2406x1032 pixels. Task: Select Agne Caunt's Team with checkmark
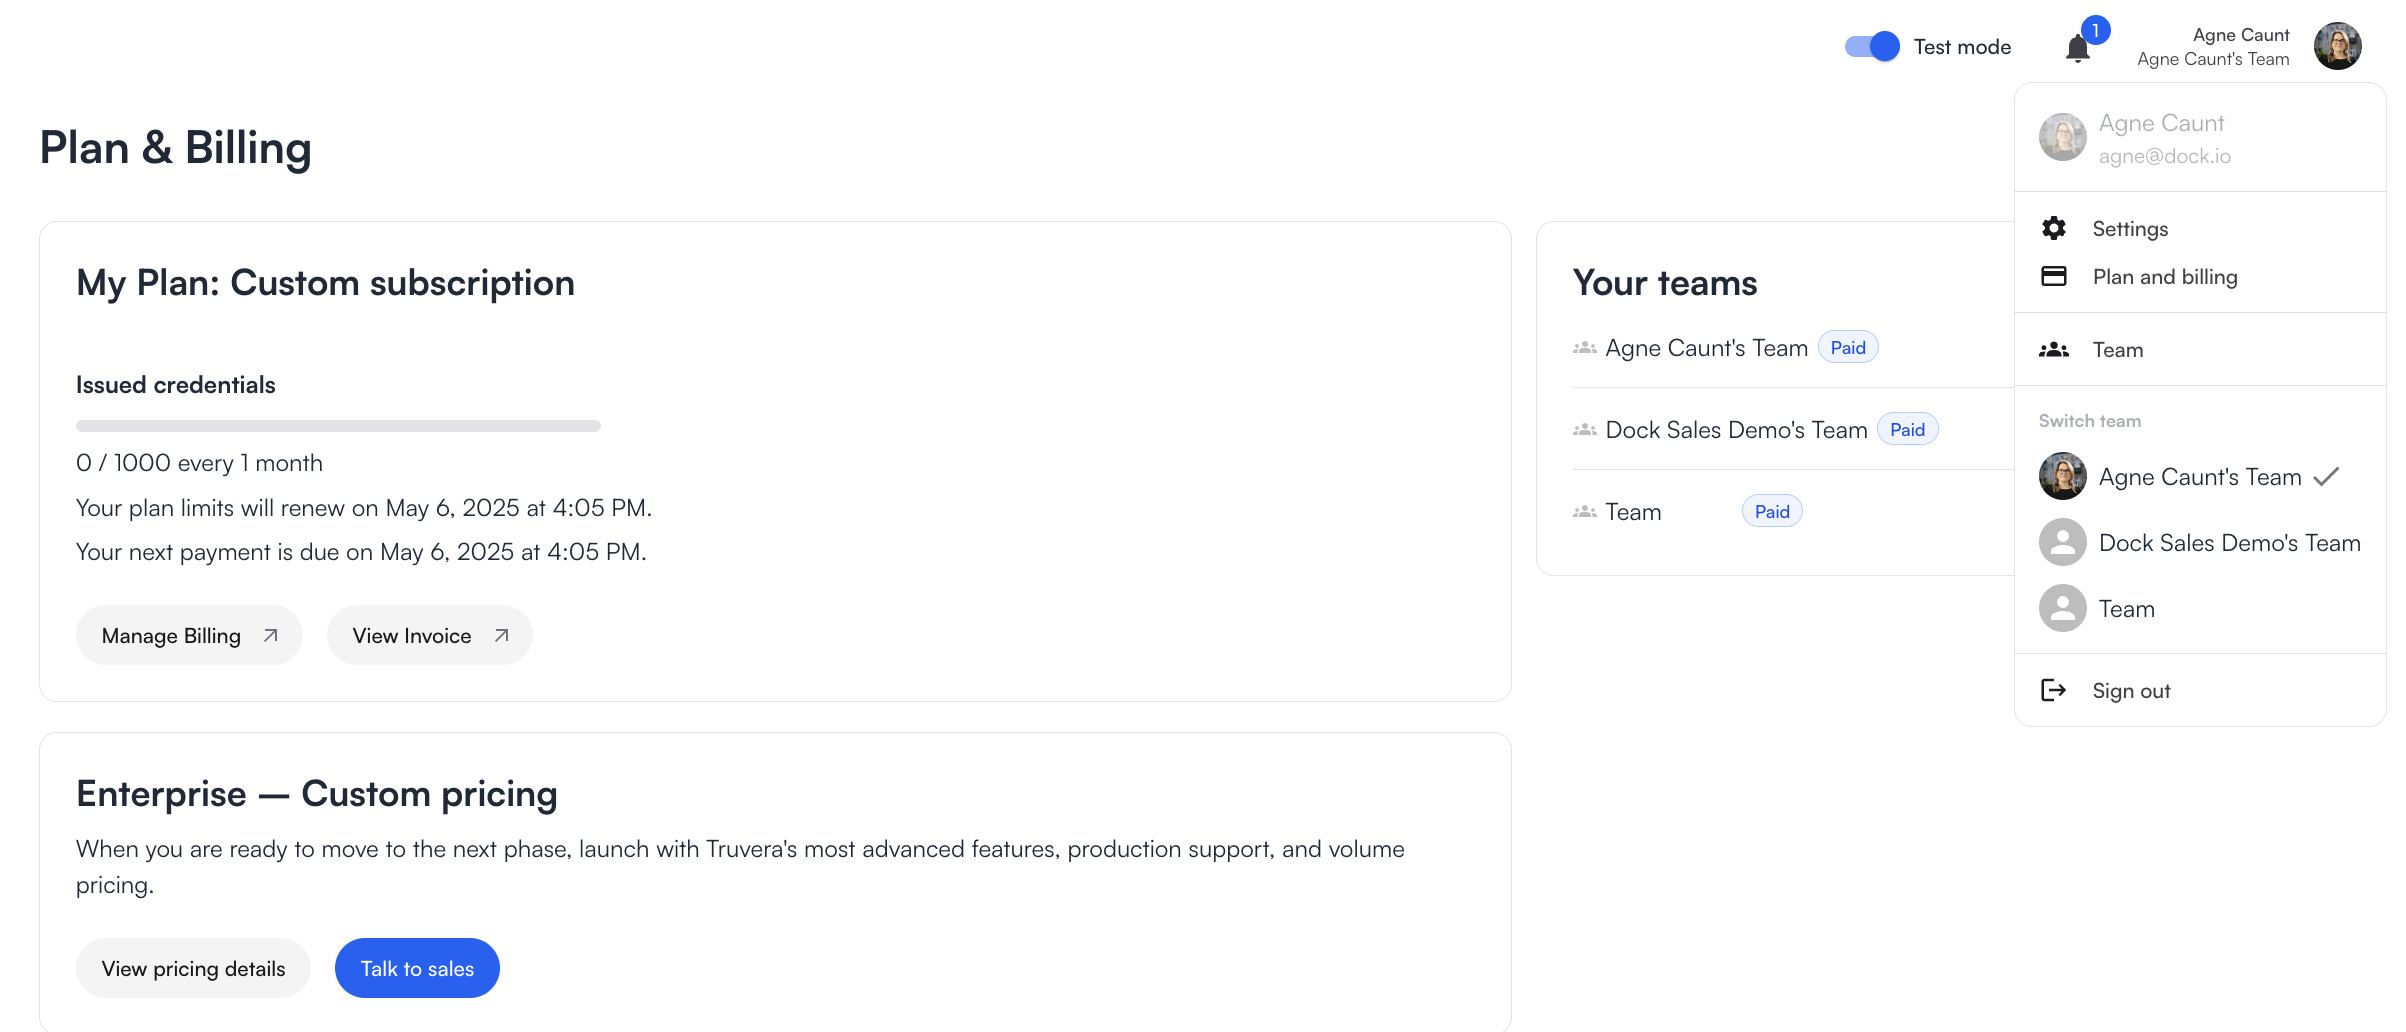[x=2199, y=477]
